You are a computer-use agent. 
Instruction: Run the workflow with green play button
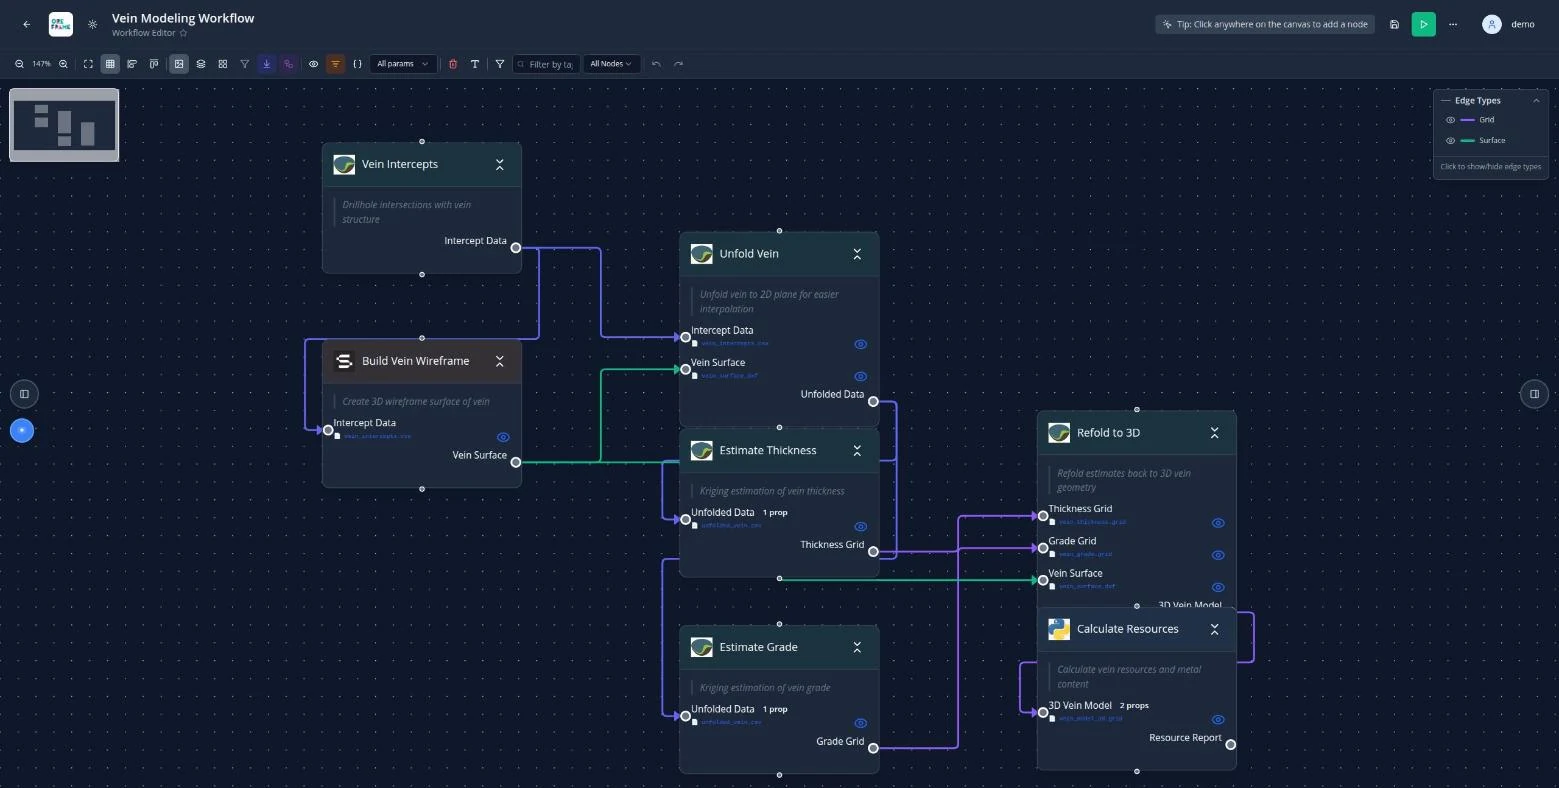click(x=1423, y=24)
